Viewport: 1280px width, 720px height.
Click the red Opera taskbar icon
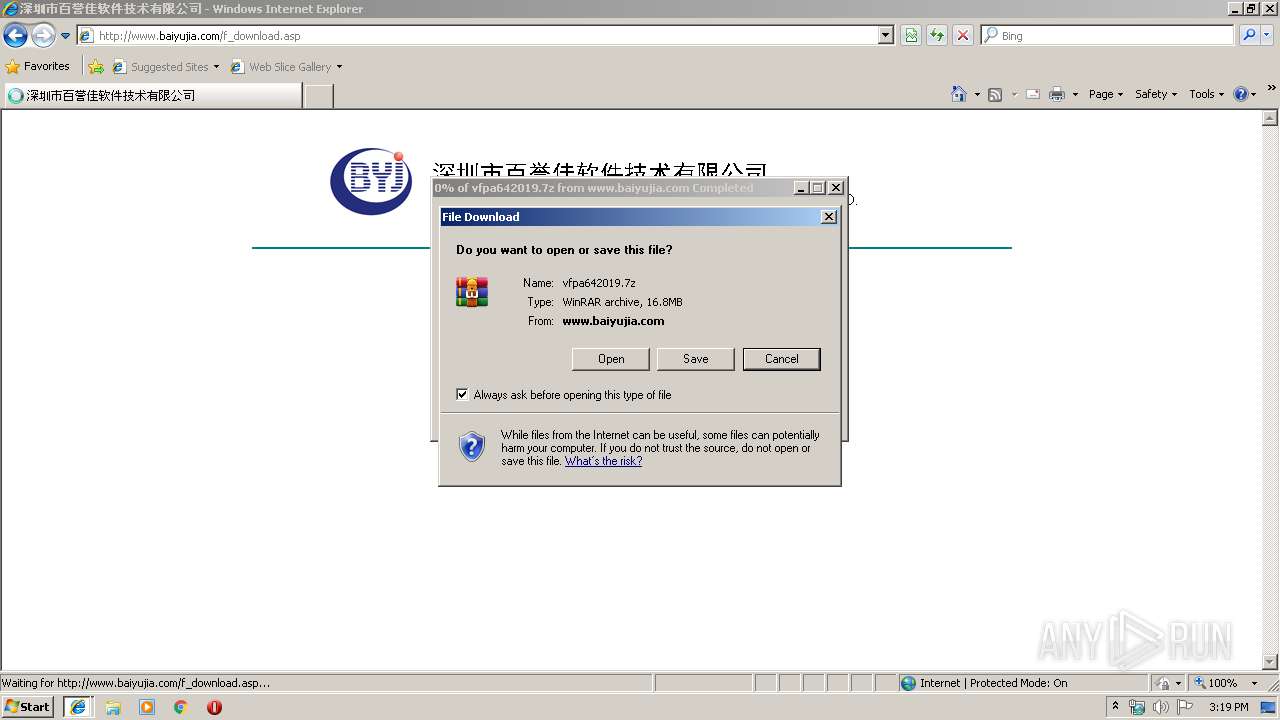(214, 707)
